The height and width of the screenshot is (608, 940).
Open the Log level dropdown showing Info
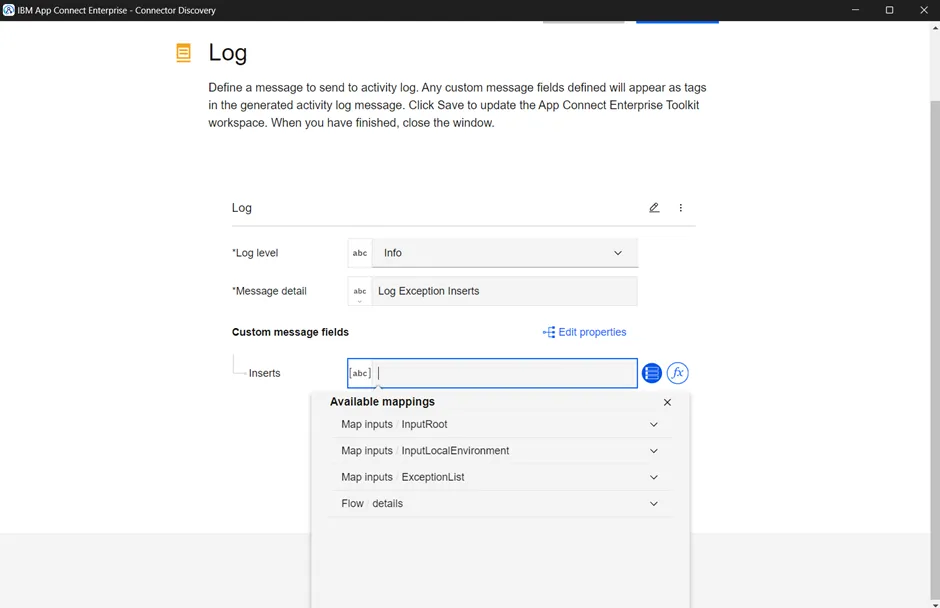pos(505,253)
